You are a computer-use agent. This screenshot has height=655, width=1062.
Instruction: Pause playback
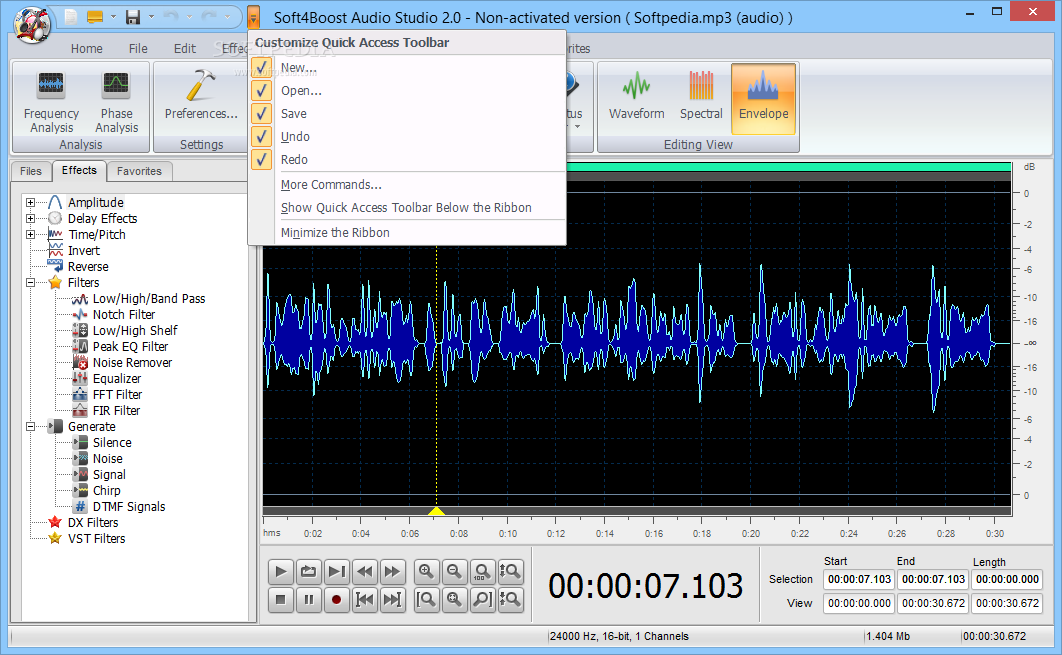click(308, 599)
